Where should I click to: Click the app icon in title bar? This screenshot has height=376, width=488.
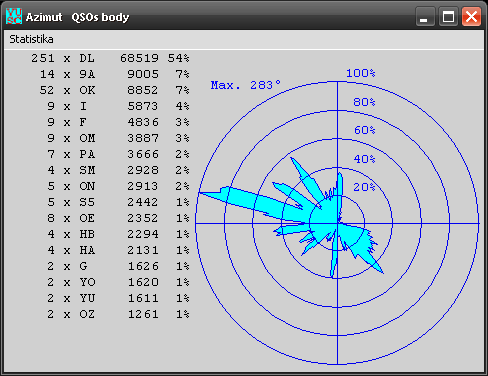[14, 16]
